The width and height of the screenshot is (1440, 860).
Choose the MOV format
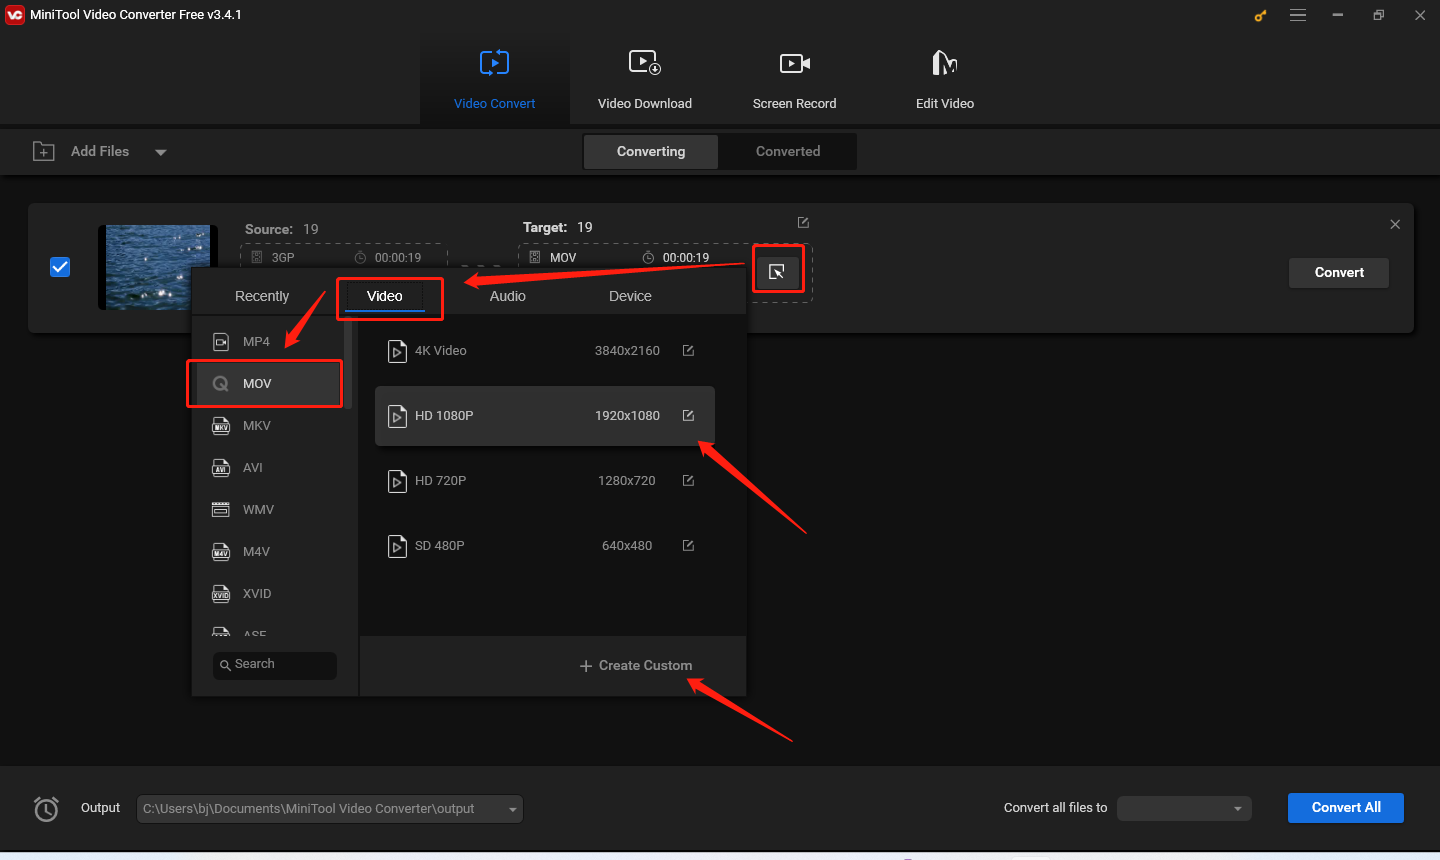pyautogui.click(x=268, y=384)
